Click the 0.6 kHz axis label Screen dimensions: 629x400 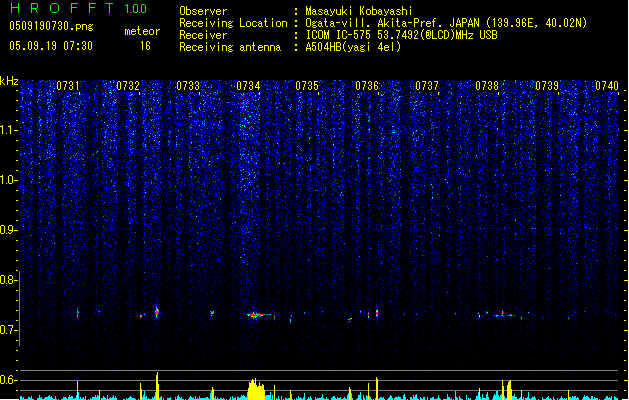8,380
